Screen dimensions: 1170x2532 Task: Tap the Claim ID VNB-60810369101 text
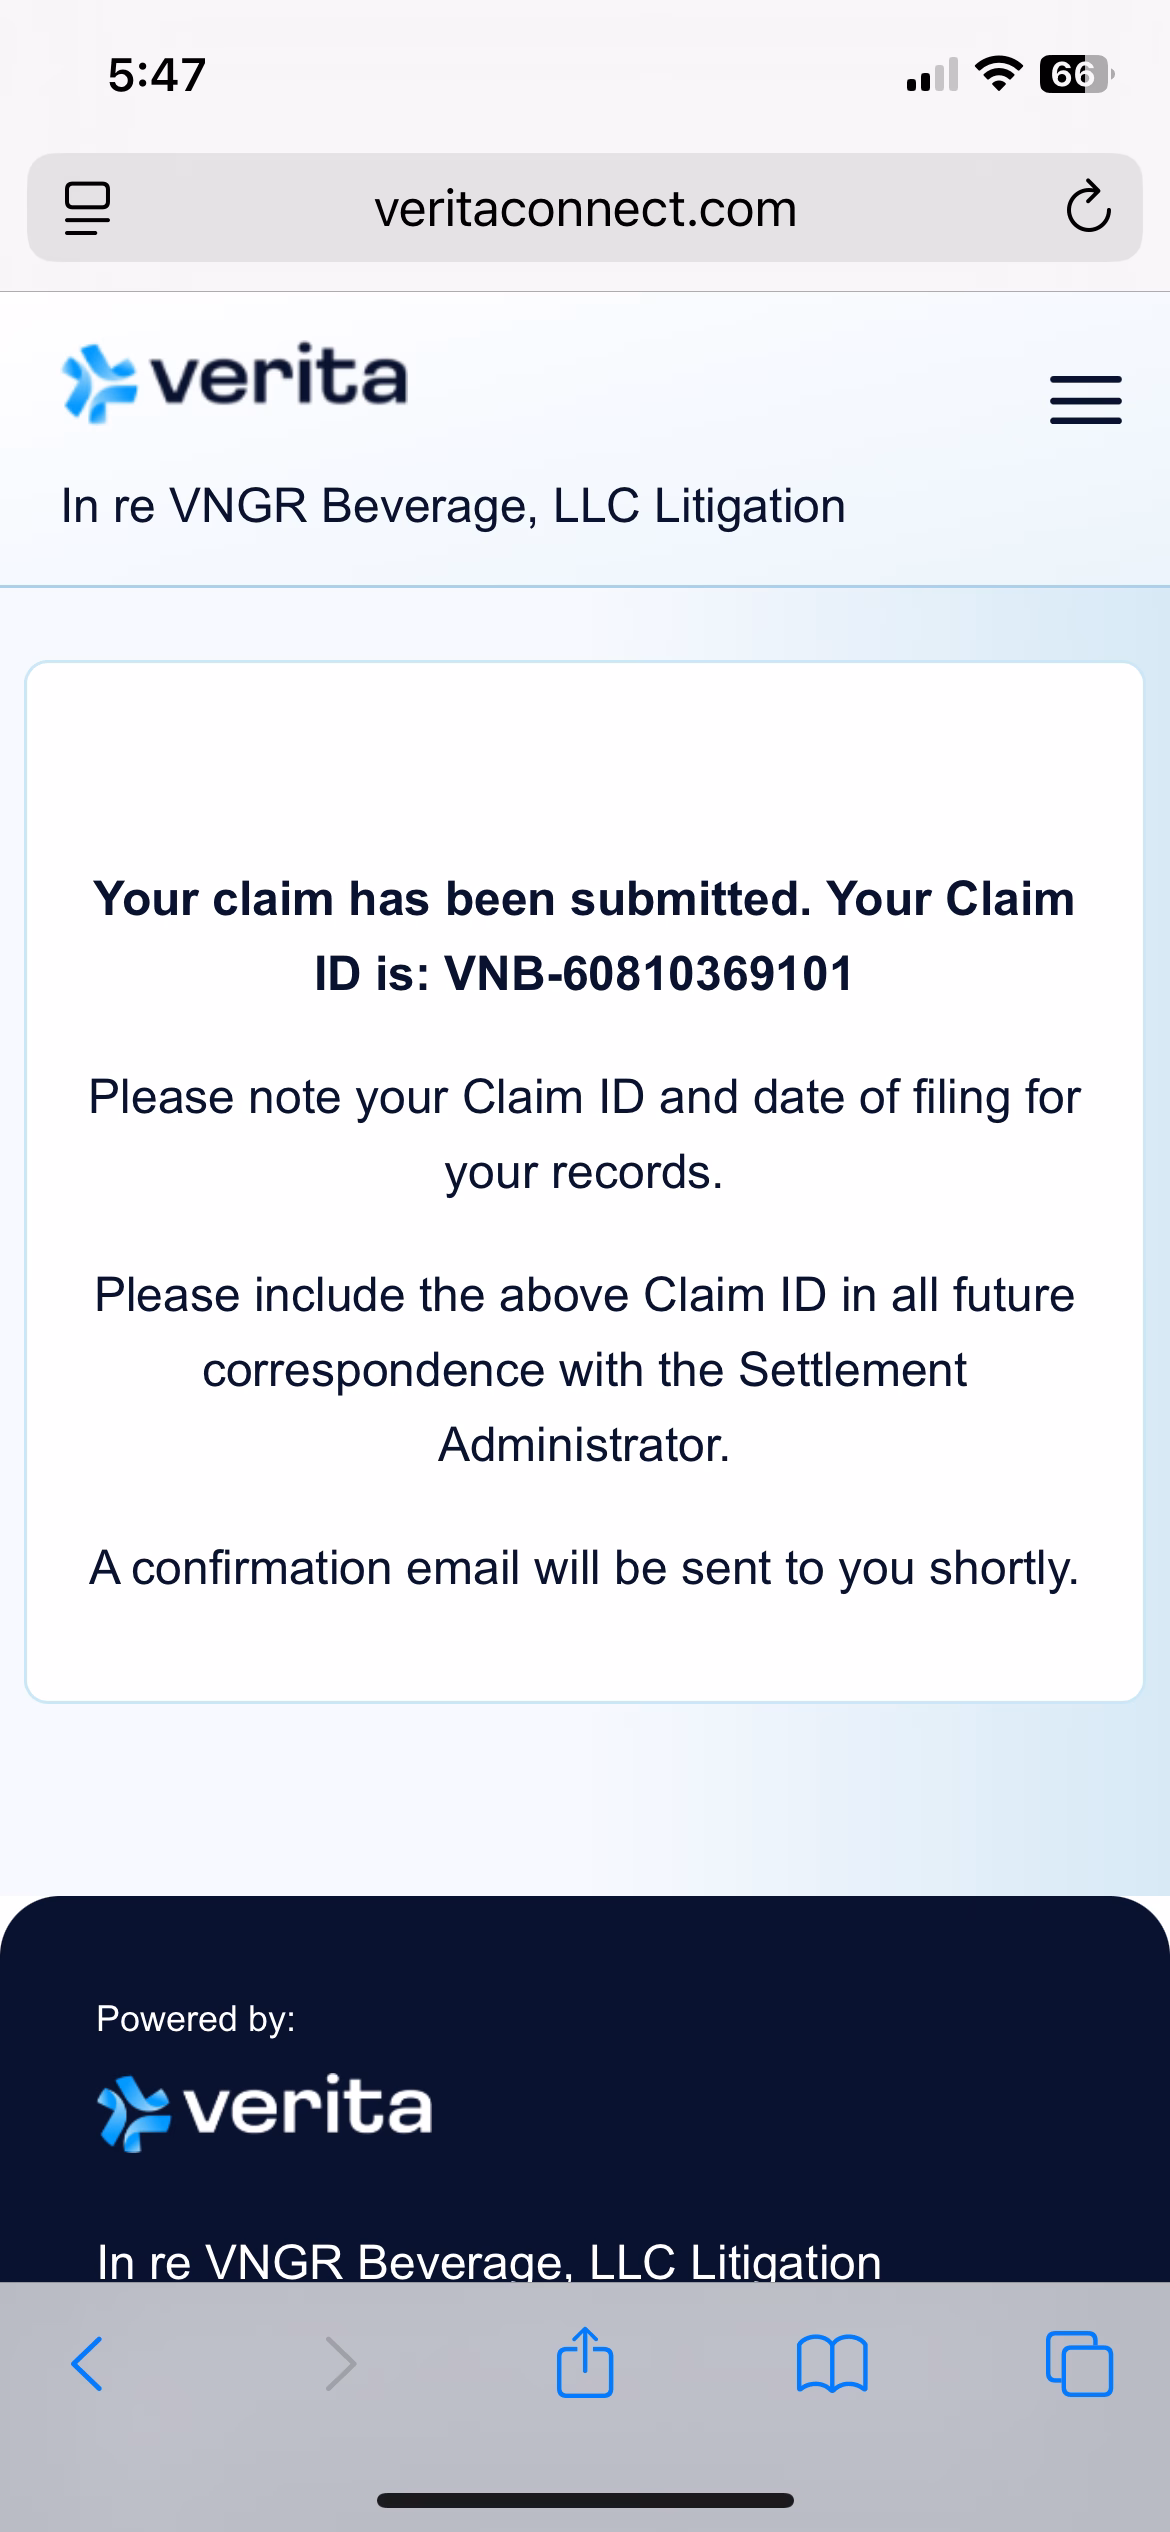pos(648,974)
